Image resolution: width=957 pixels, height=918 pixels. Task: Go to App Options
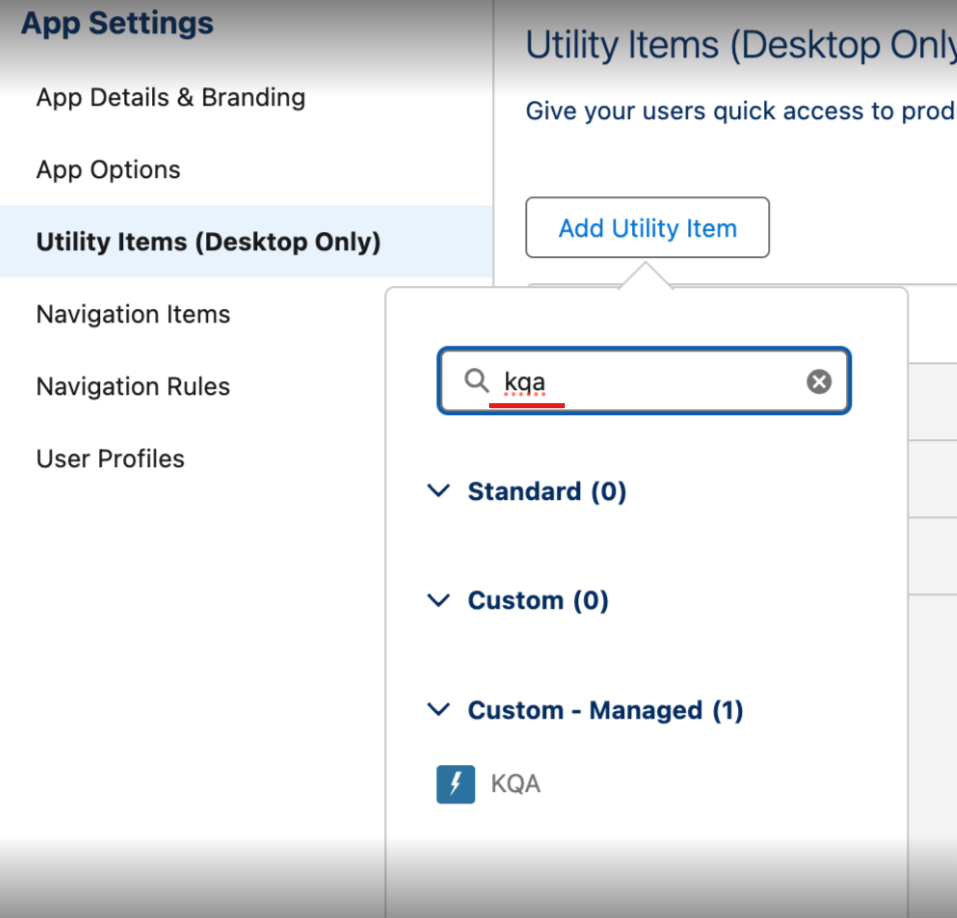[108, 170]
